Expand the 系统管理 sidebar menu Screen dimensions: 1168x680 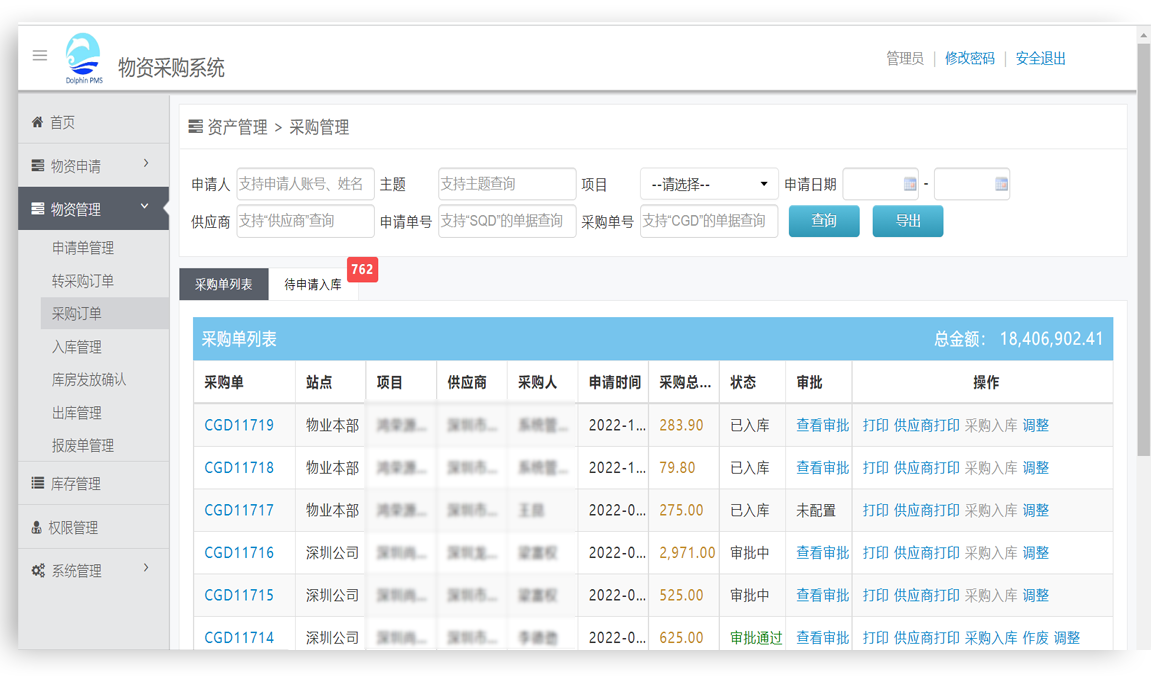[x=92, y=571]
